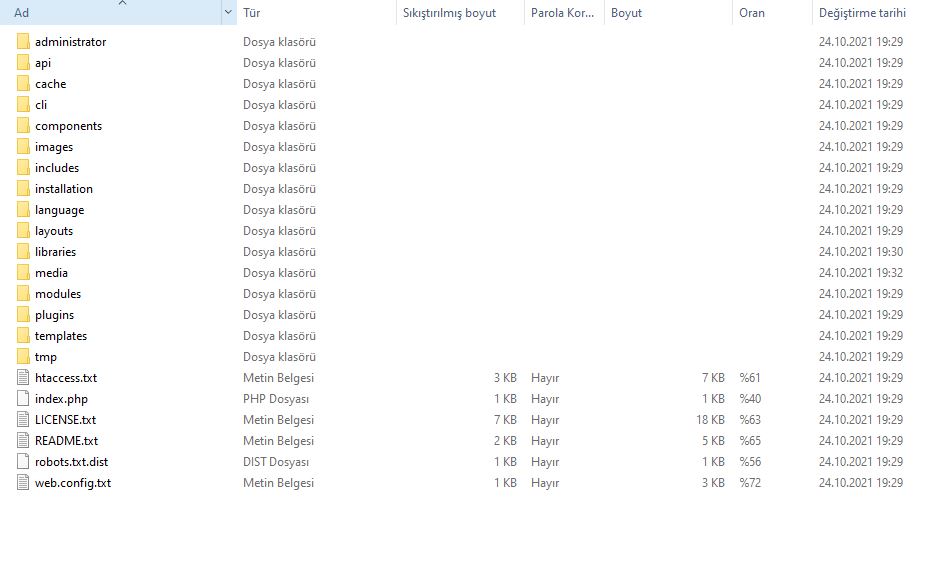
Task: Click the cli folder icon
Action: click(x=23, y=105)
